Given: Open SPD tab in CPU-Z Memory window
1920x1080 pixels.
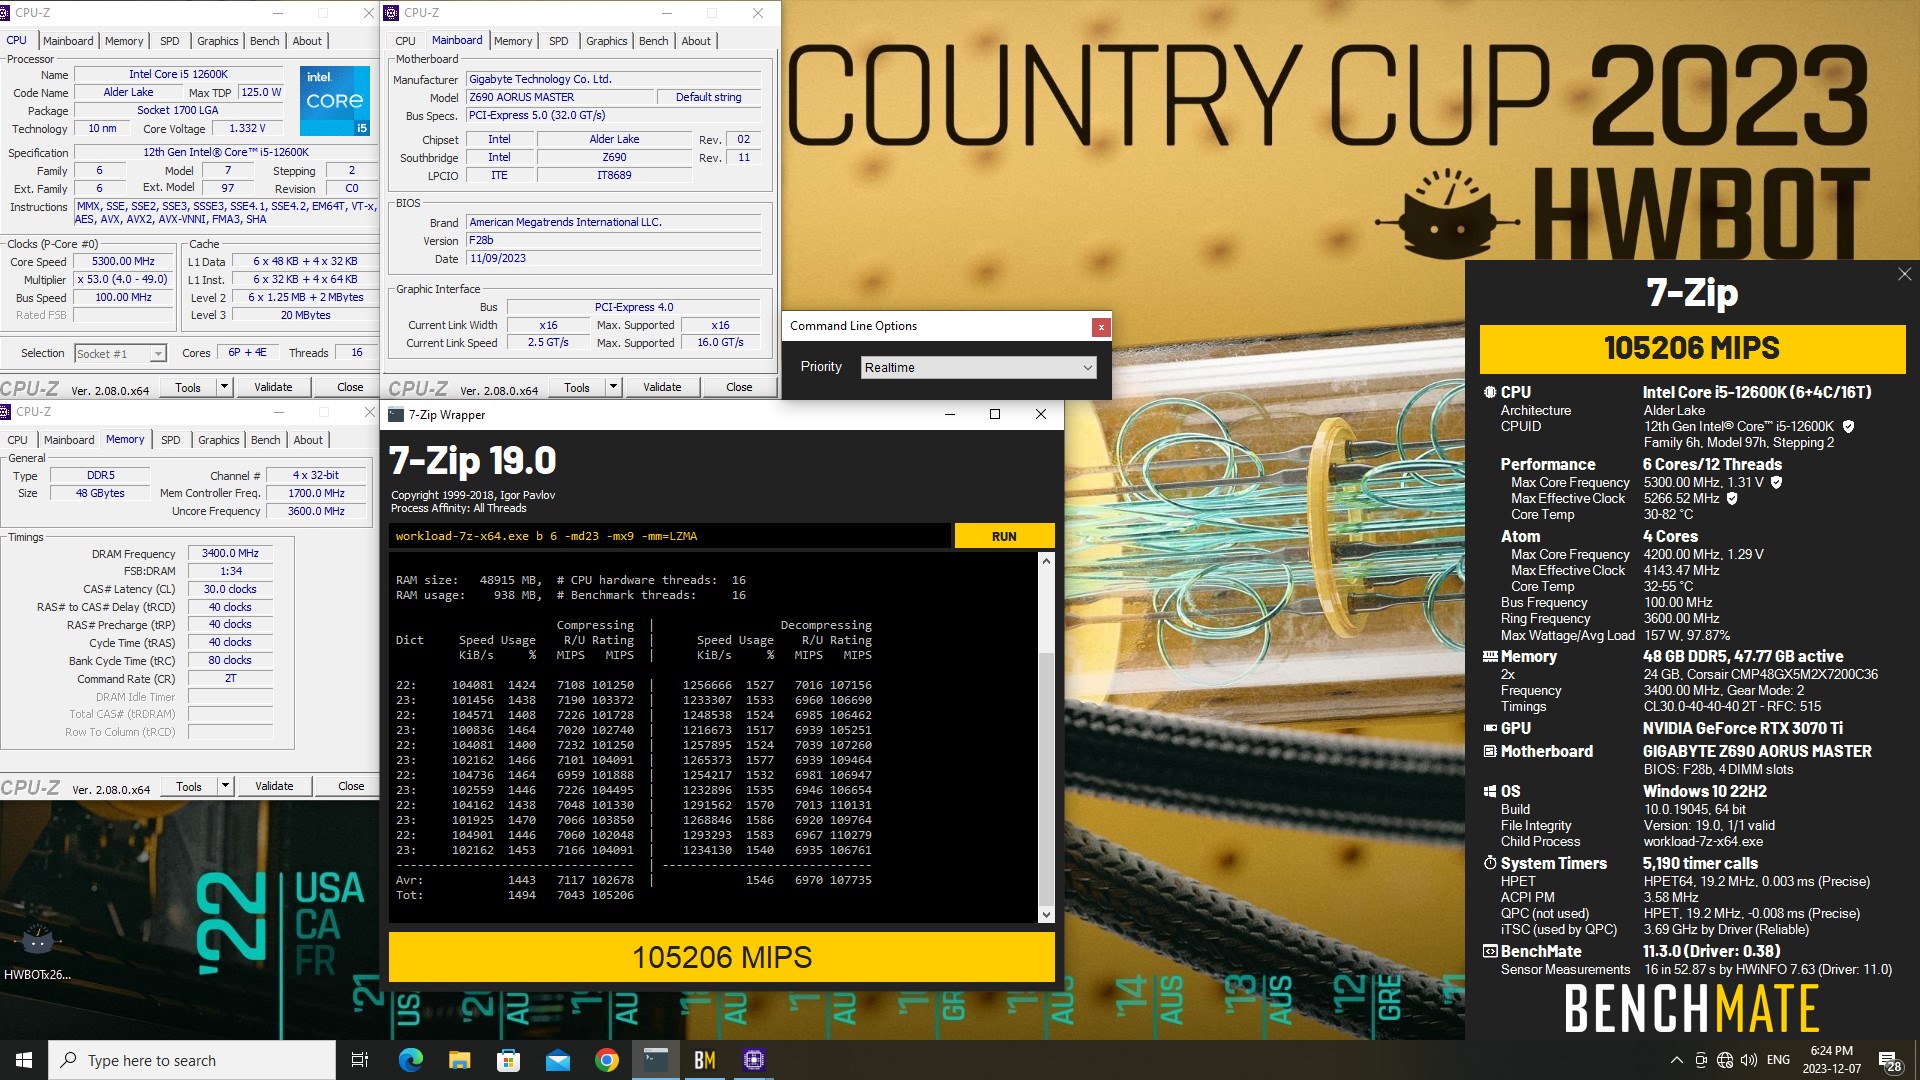Looking at the screenshot, I should click(171, 440).
